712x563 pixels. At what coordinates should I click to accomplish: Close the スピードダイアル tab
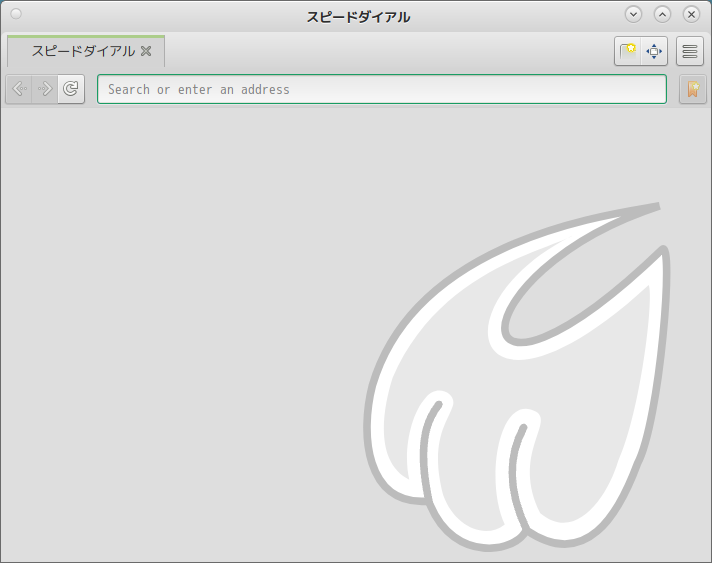(x=146, y=51)
